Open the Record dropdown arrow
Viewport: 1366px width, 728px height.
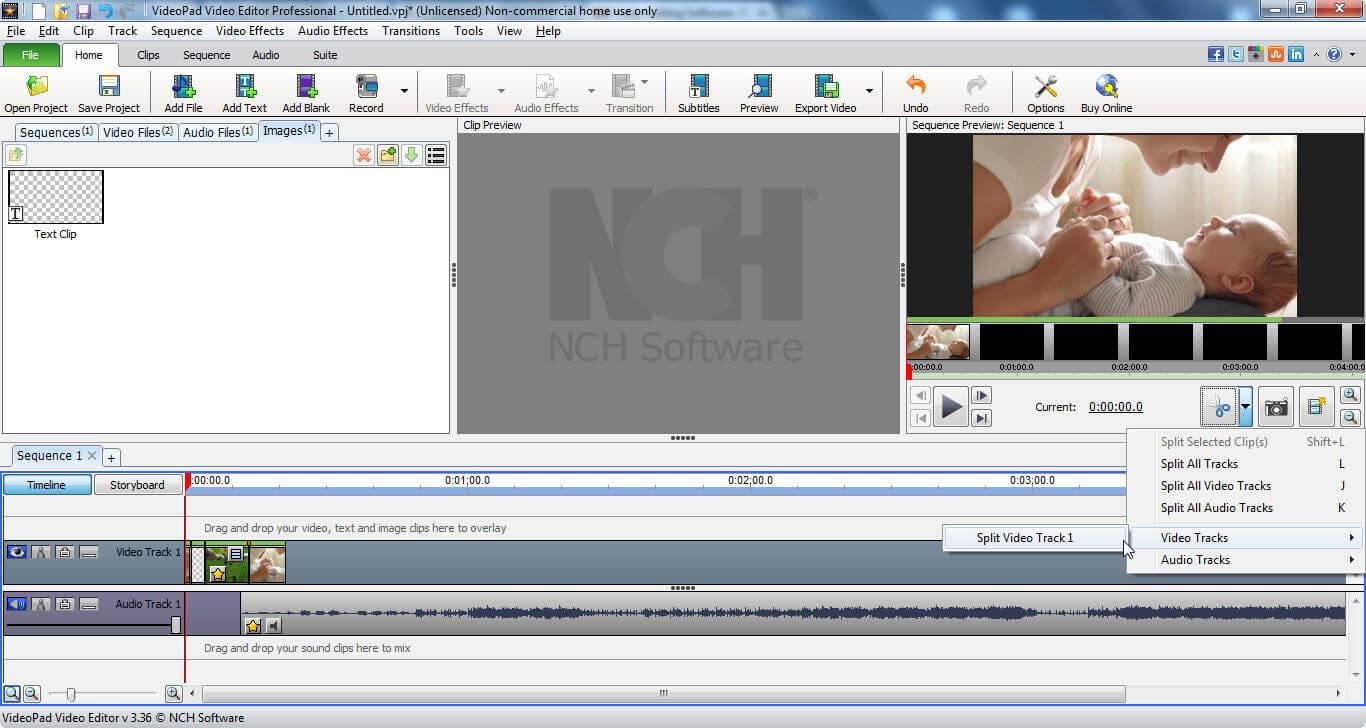404,91
